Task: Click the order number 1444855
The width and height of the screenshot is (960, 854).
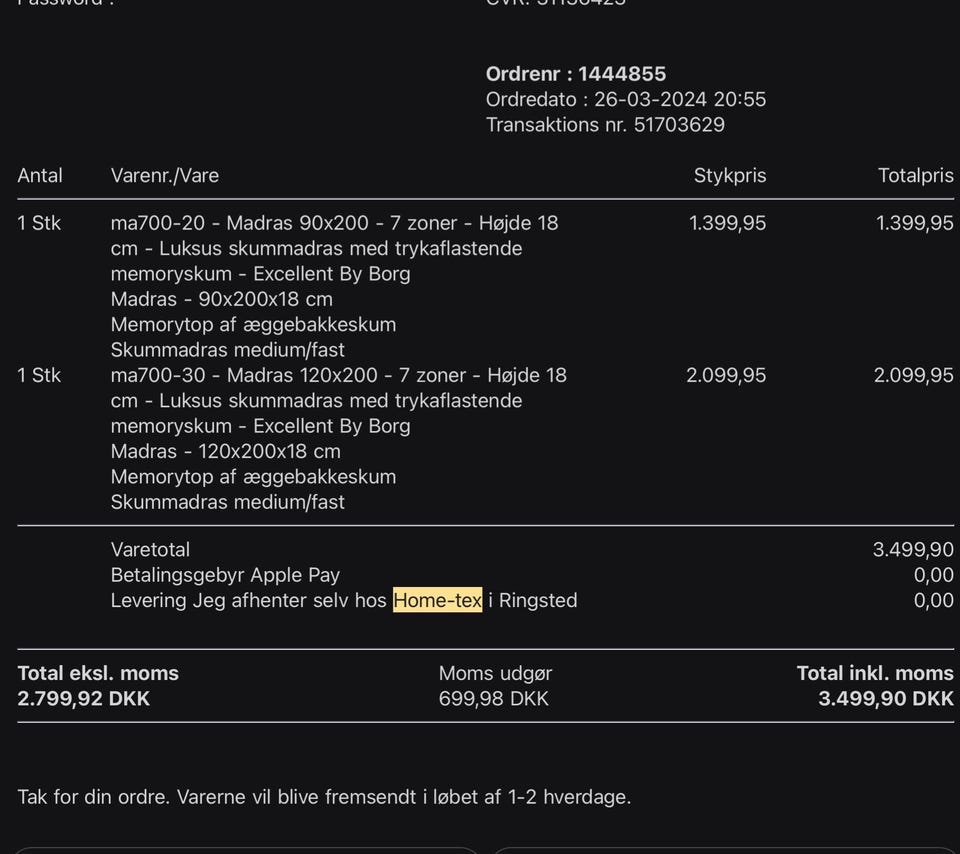Action: coord(622,74)
